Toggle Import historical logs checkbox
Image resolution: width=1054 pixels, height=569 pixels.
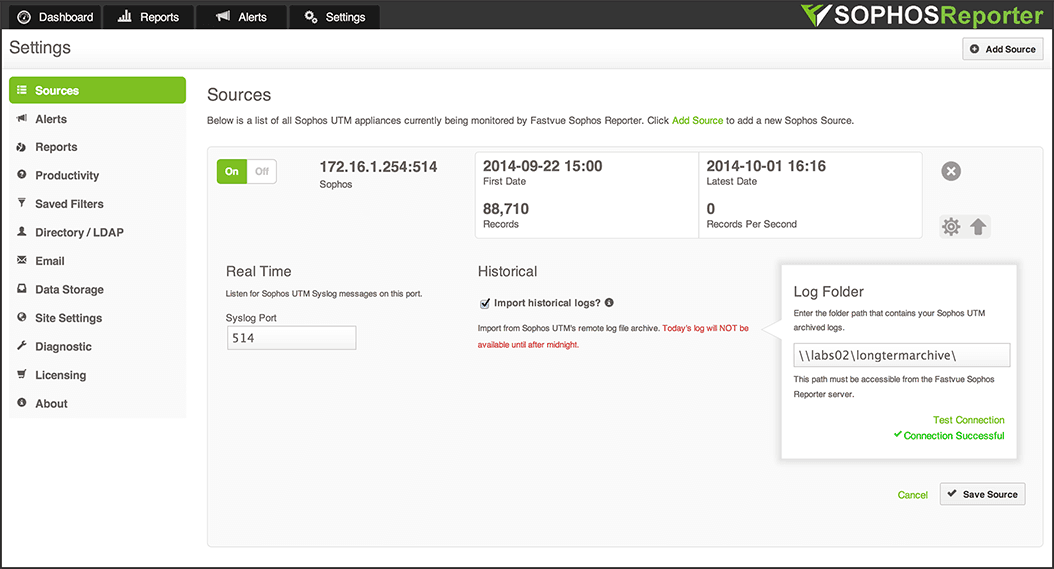(485, 304)
